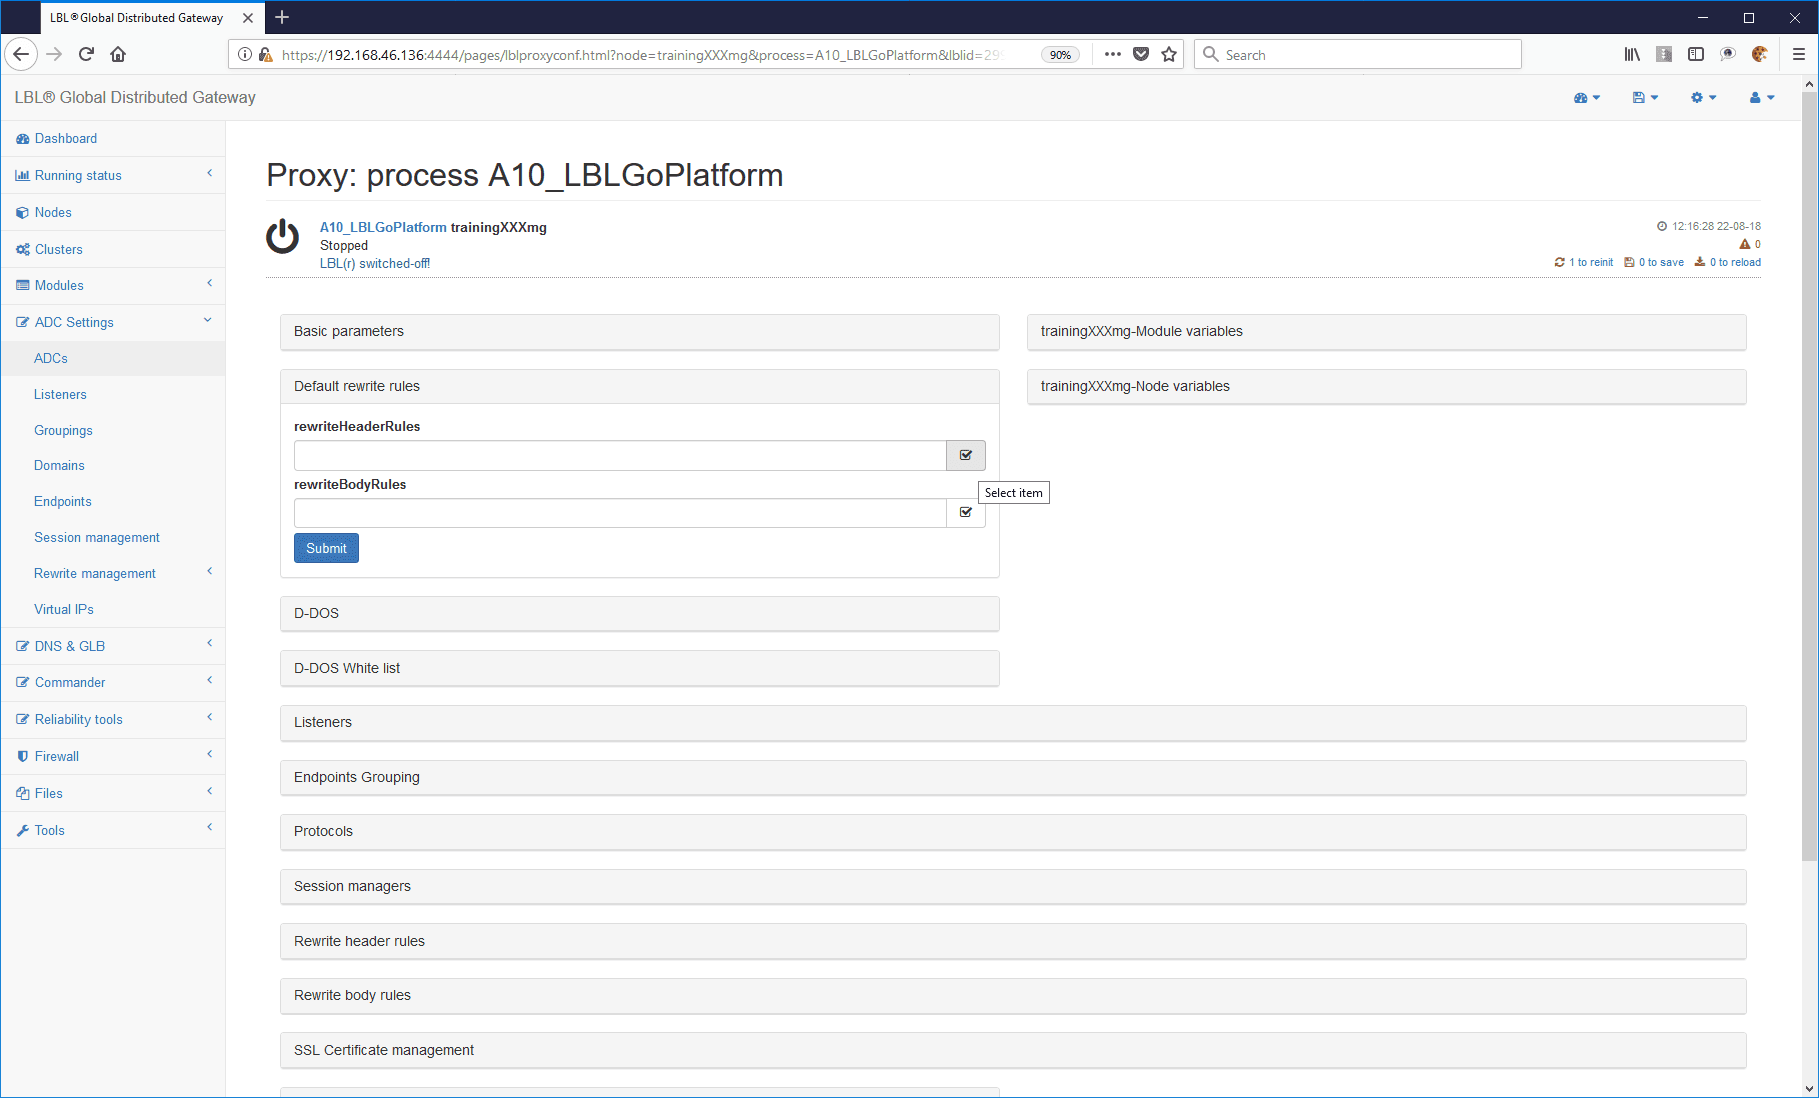
Task: Click the select item icon for rewriteBodyRules
Action: pyautogui.click(x=966, y=512)
